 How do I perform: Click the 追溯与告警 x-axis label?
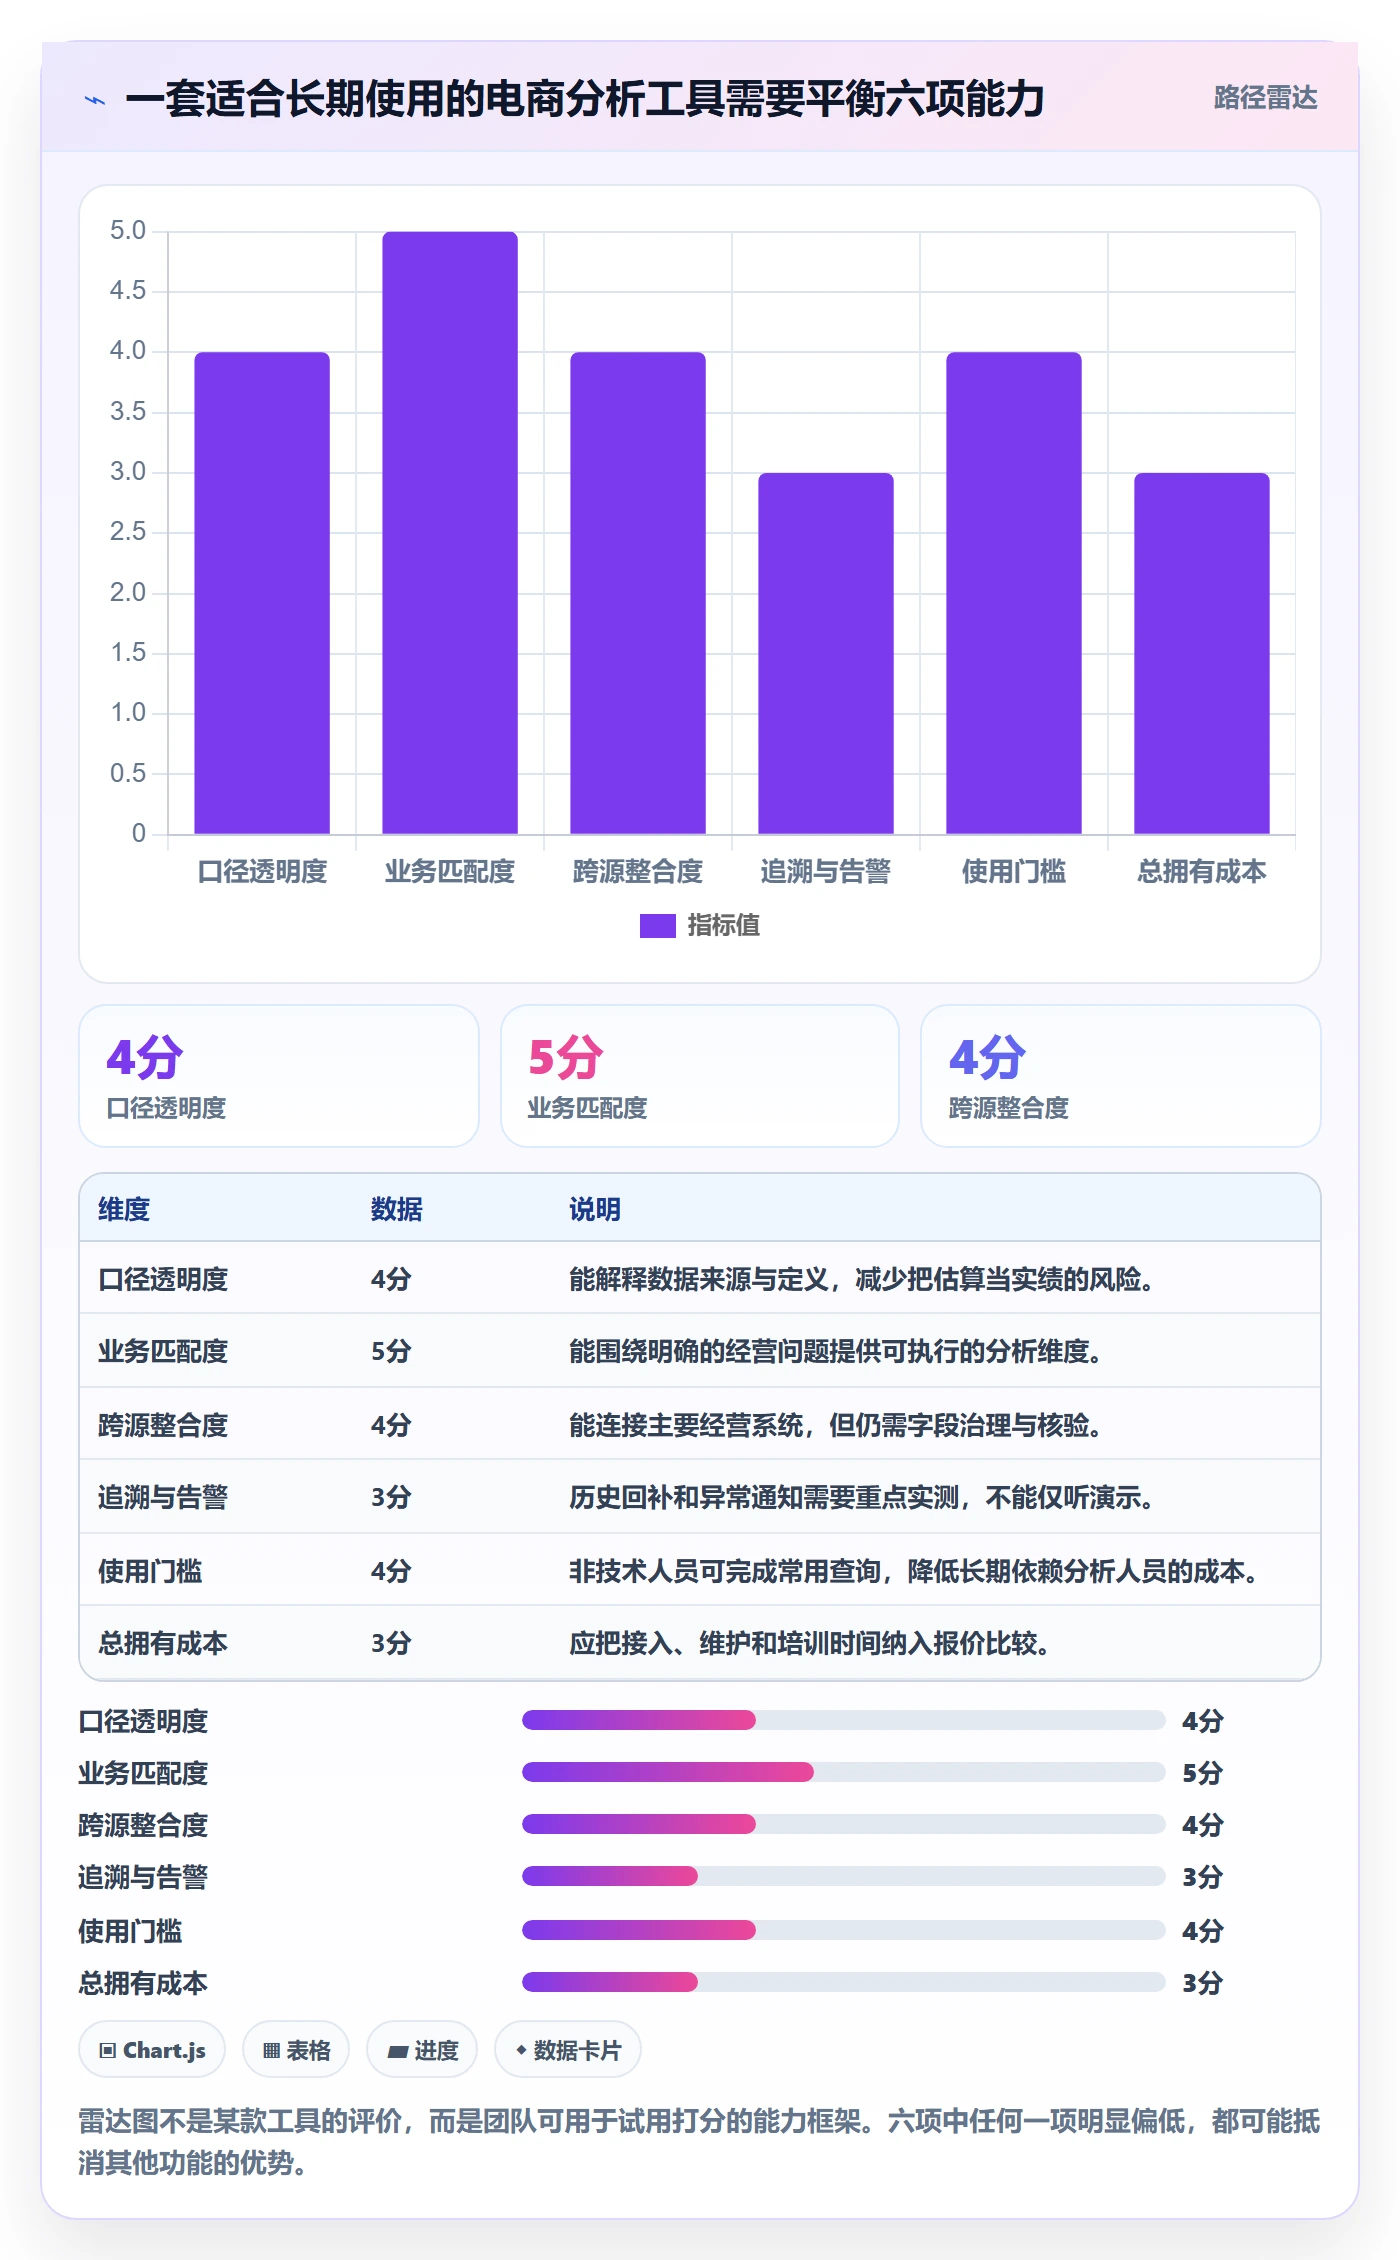click(x=826, y=872)
